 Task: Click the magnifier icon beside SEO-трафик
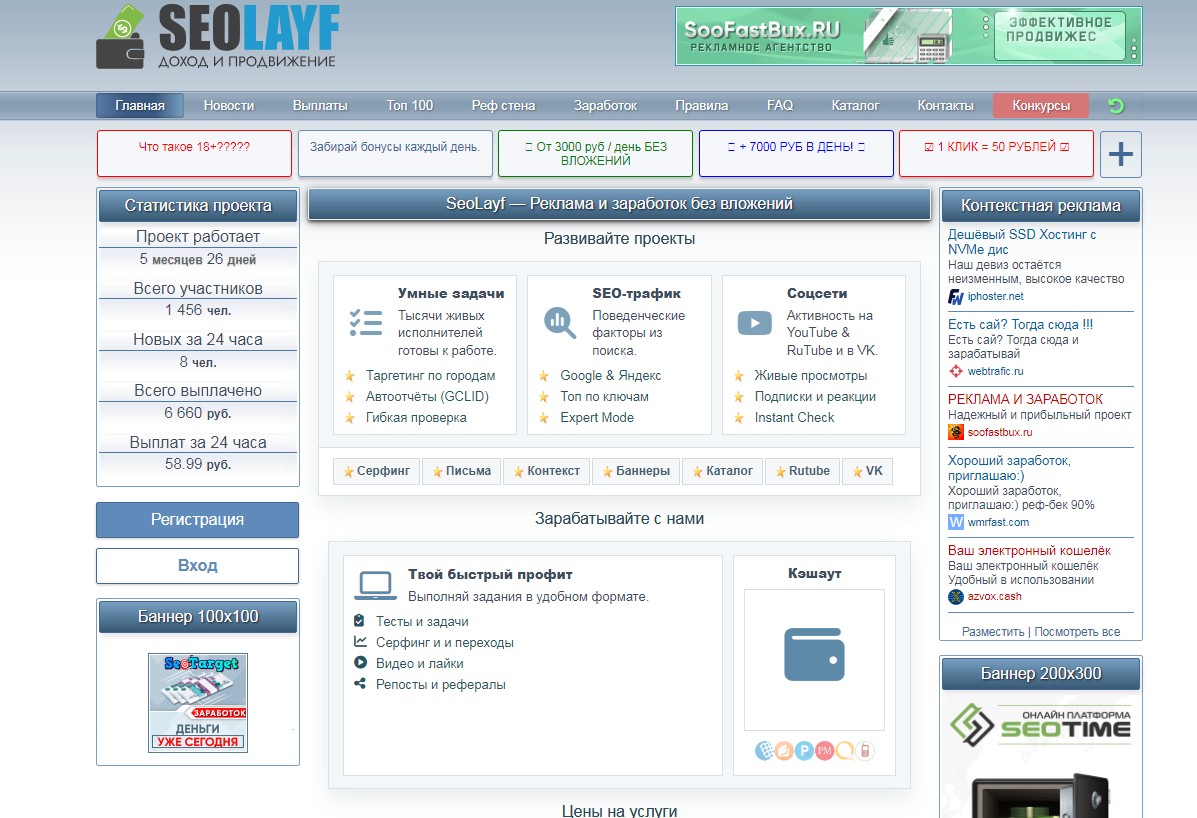coord(560,321)
